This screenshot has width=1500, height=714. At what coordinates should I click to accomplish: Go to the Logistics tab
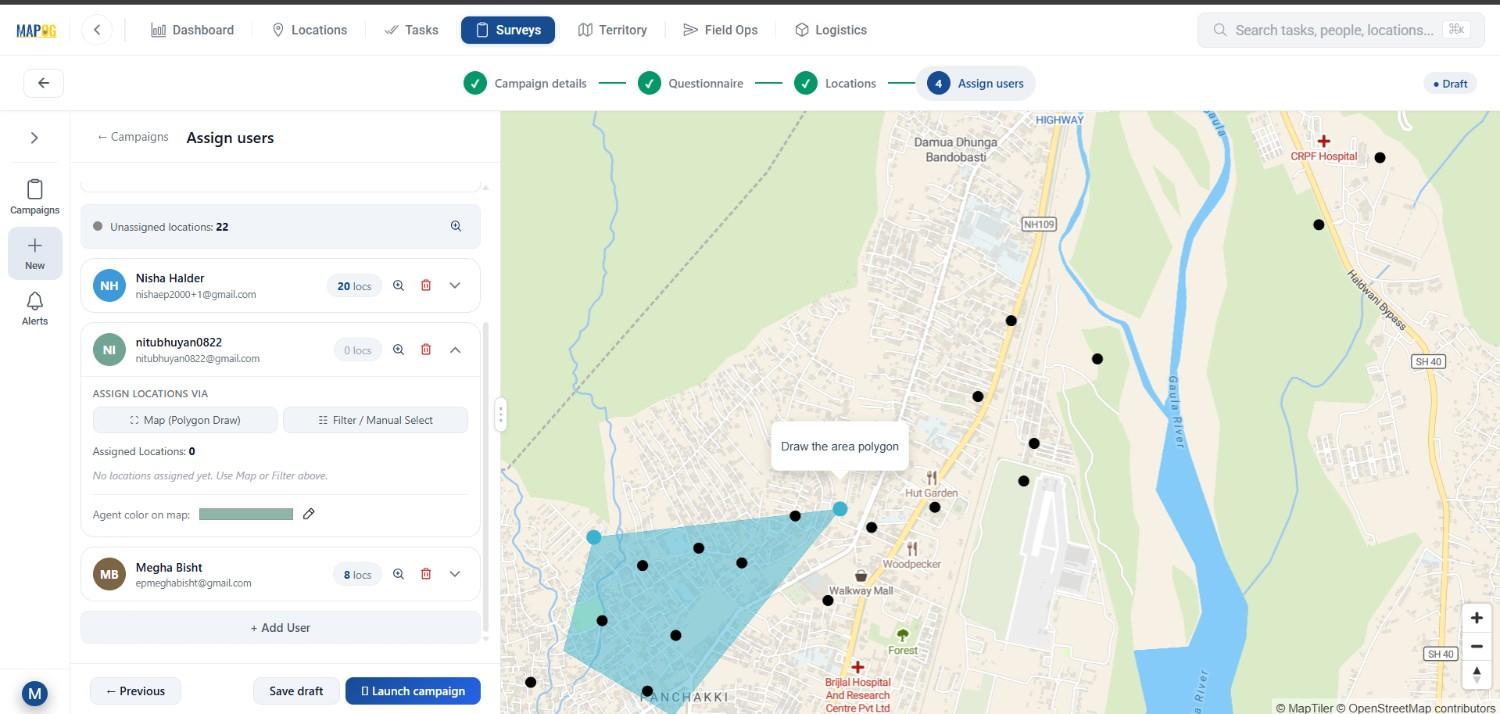(x=830, y=30)
